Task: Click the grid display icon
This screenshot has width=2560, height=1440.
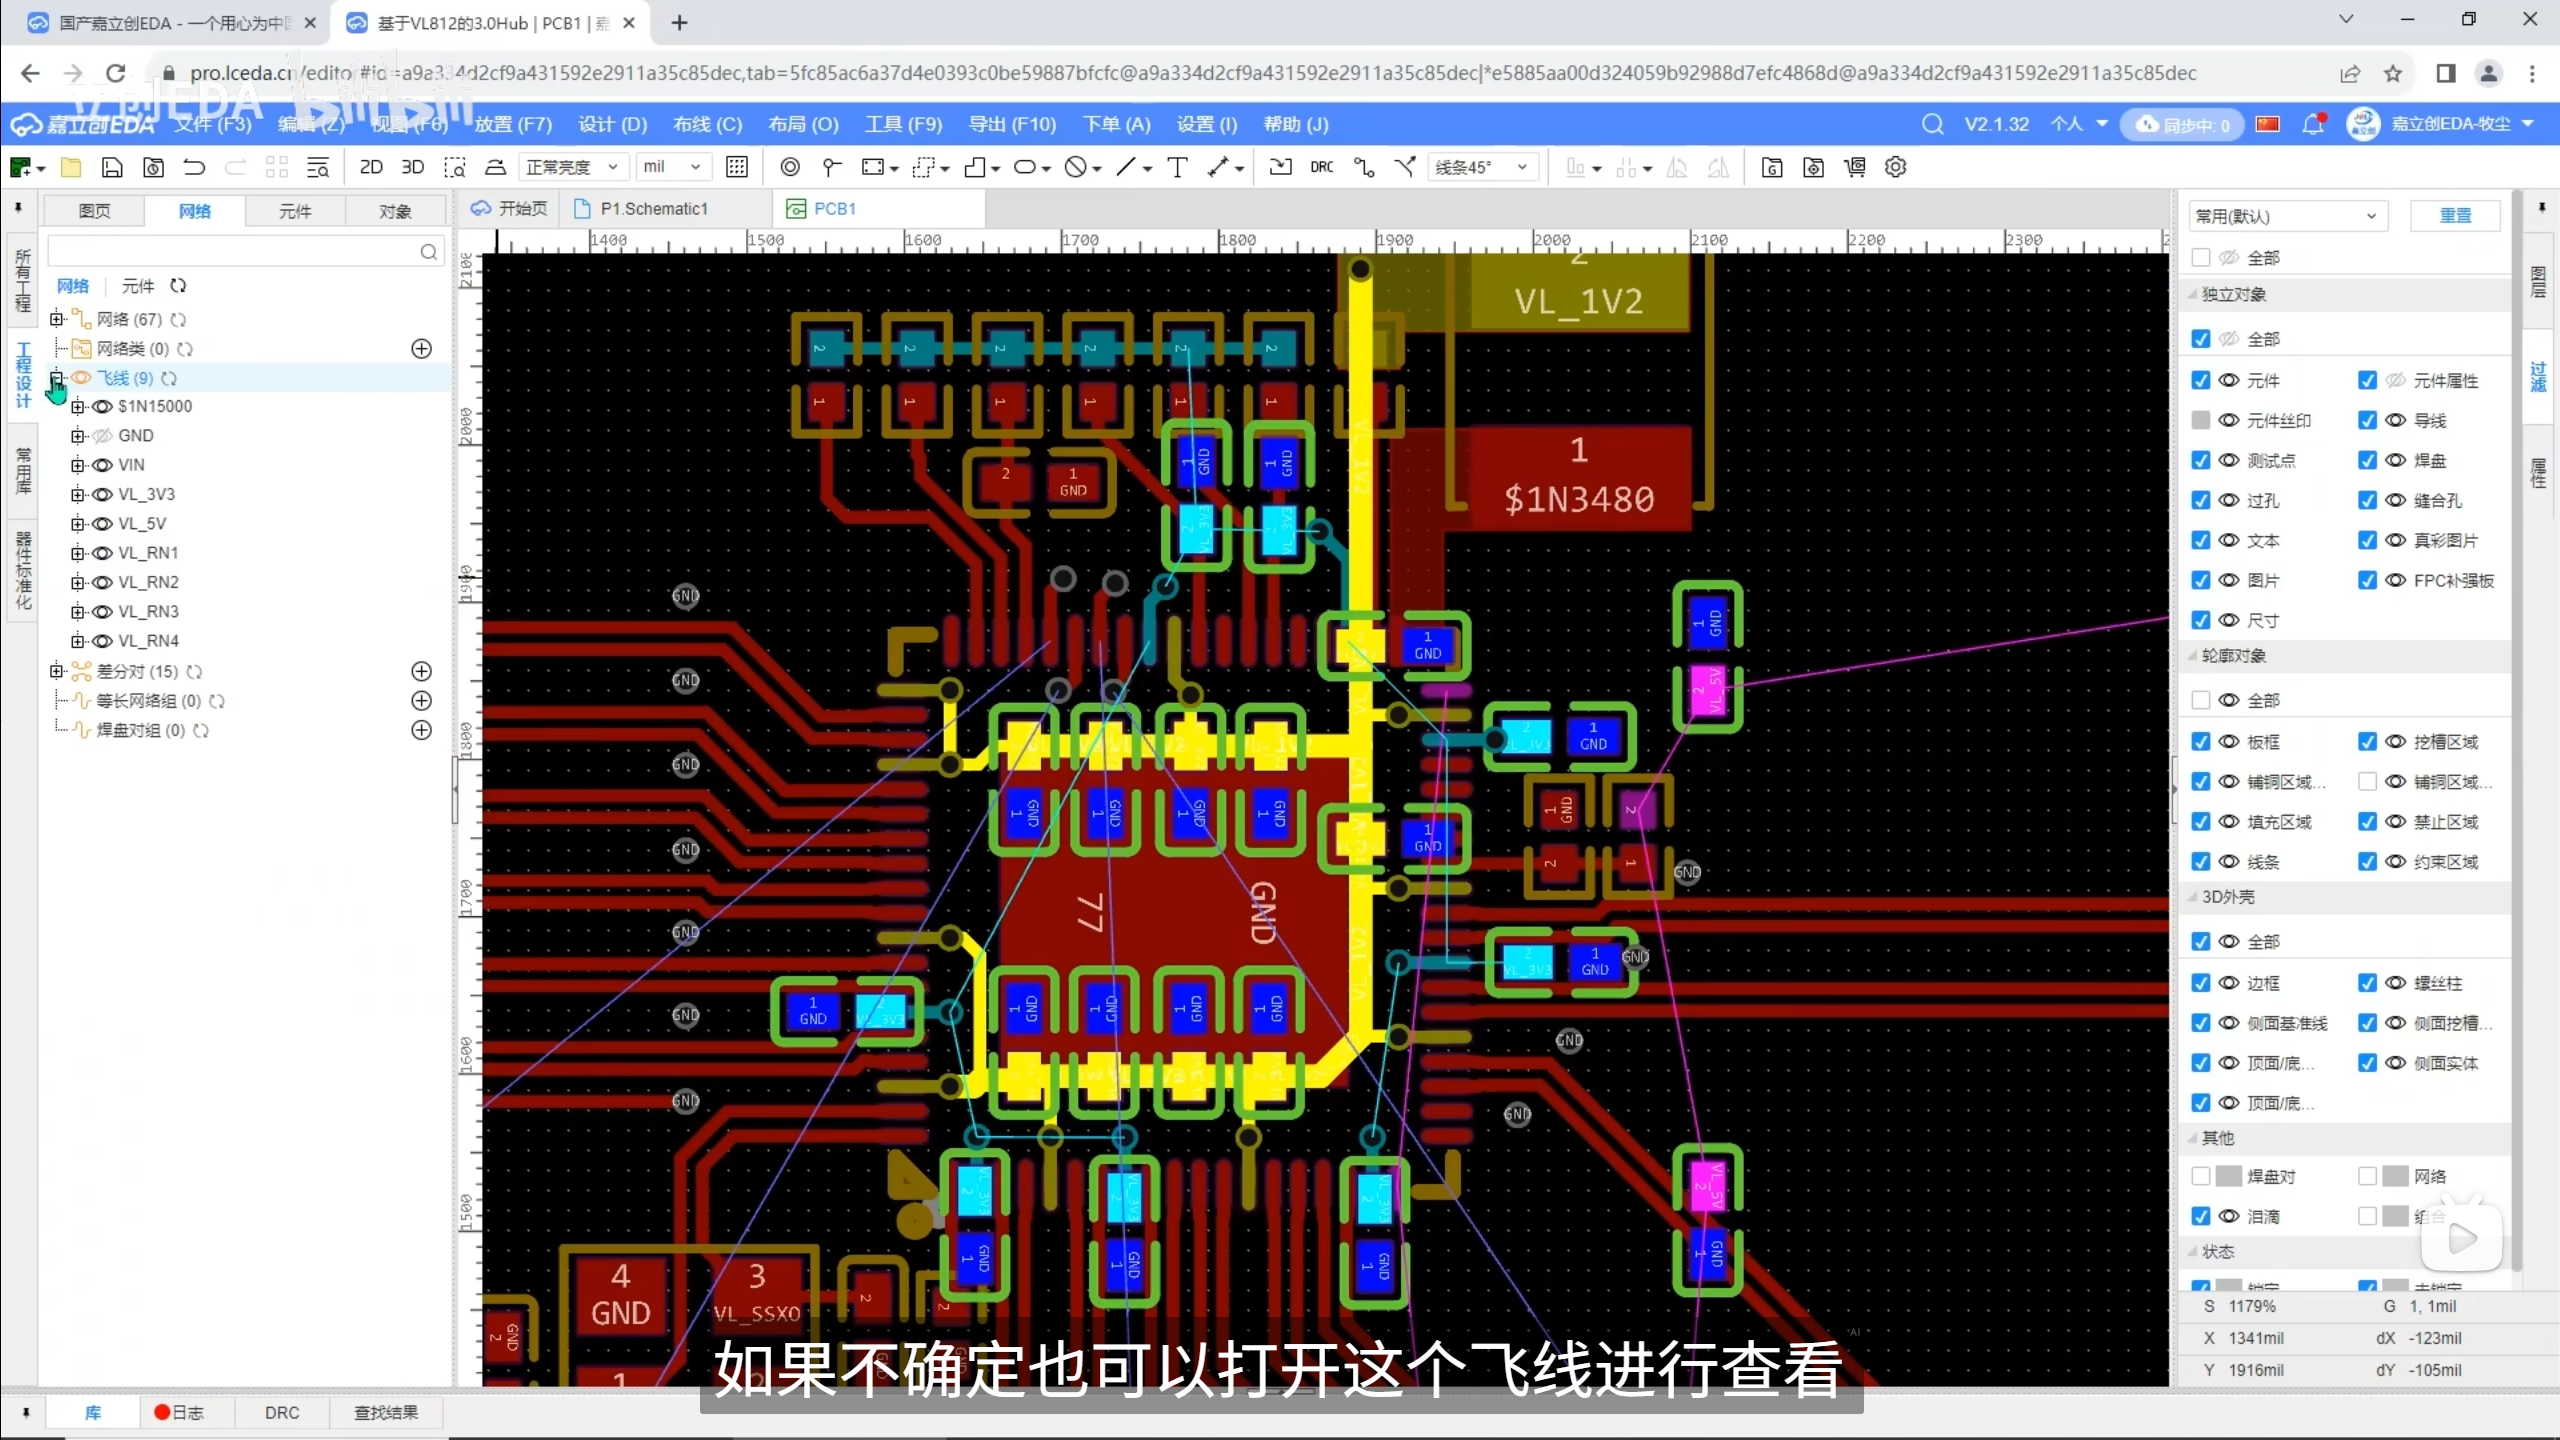Action: [737, 167]
